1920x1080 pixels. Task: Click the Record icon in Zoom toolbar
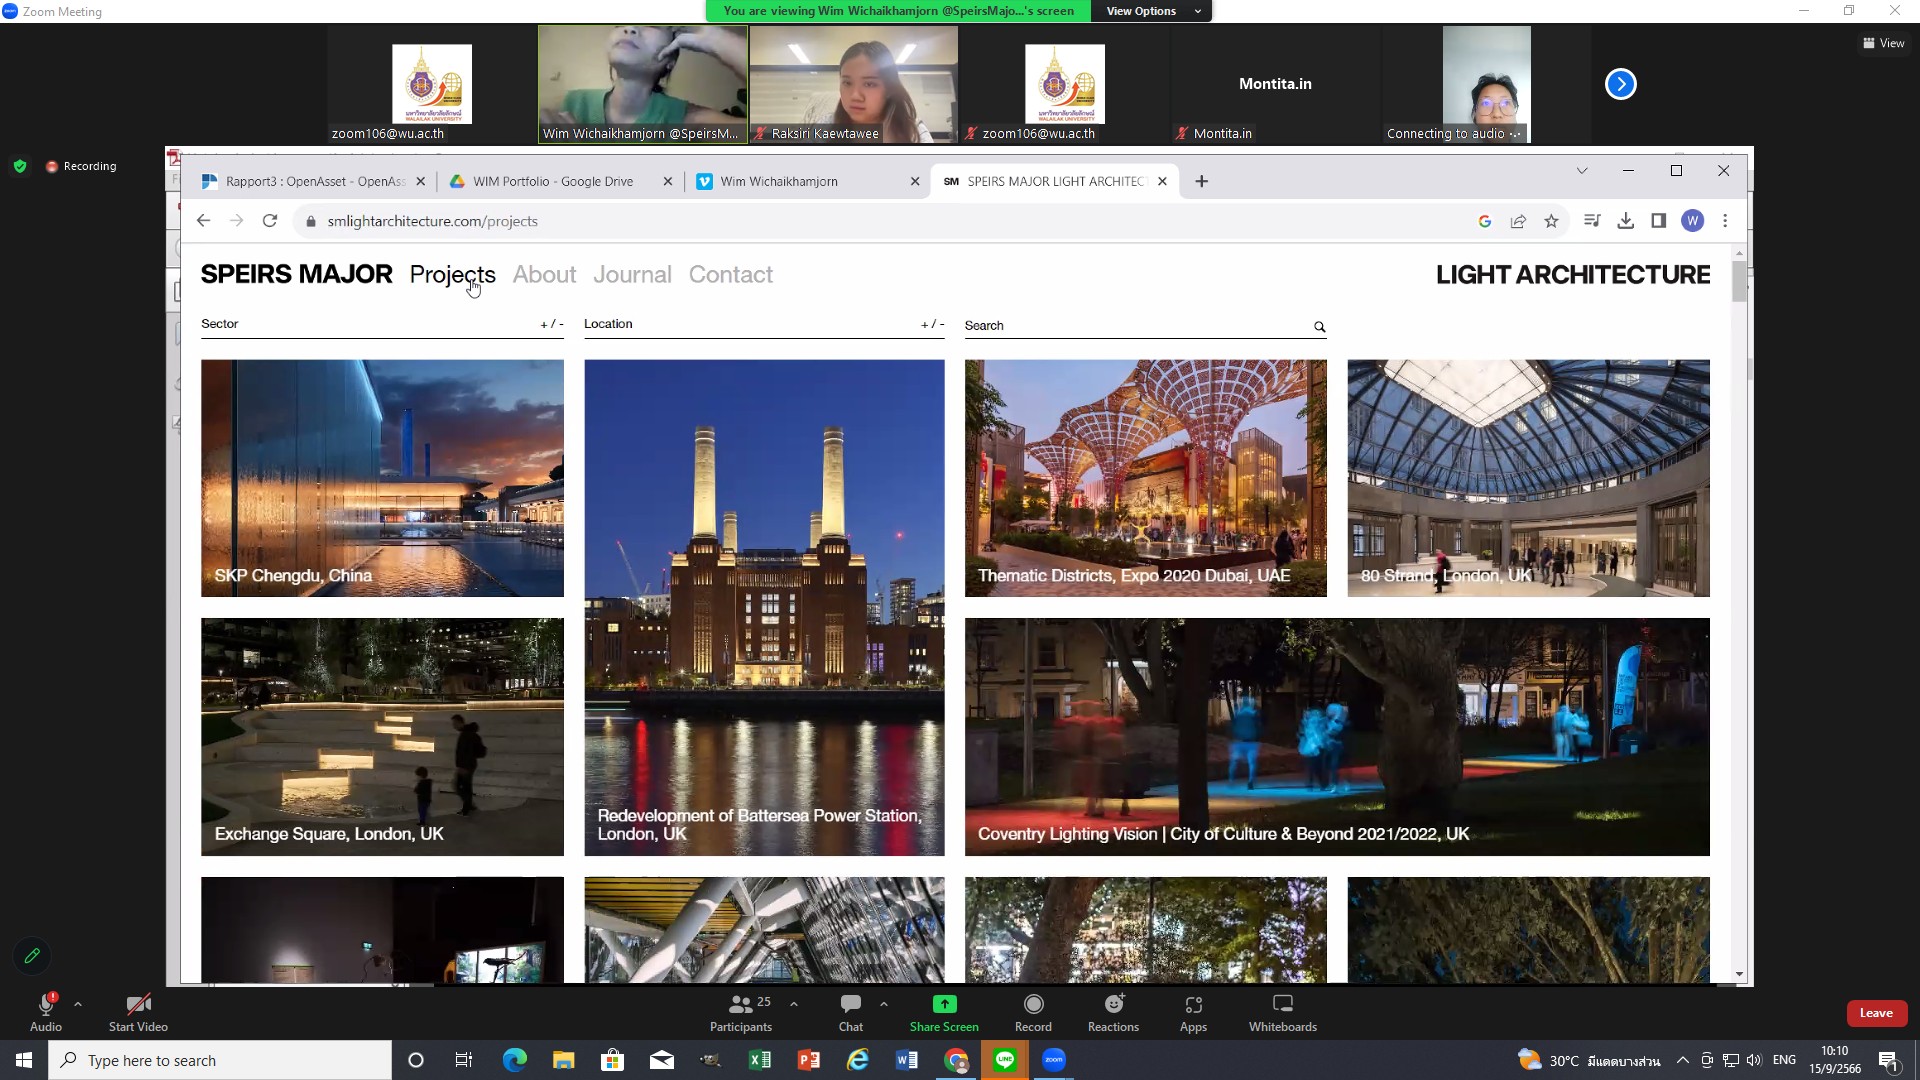click(x=1033, y=1005)
